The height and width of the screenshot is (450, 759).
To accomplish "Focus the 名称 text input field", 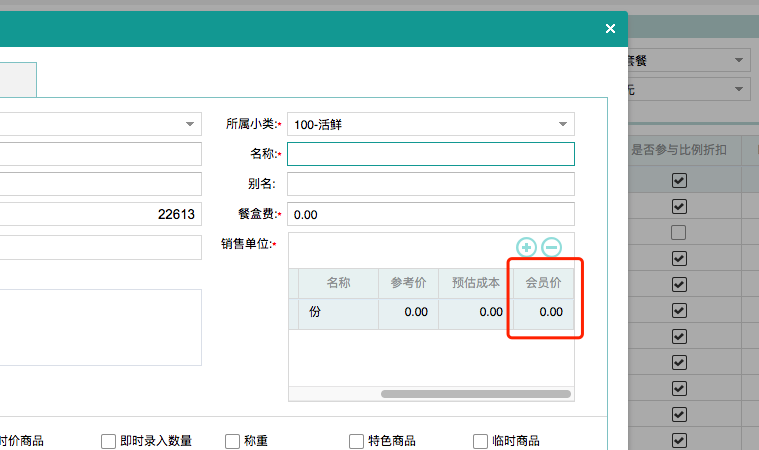I will (430, 154).
